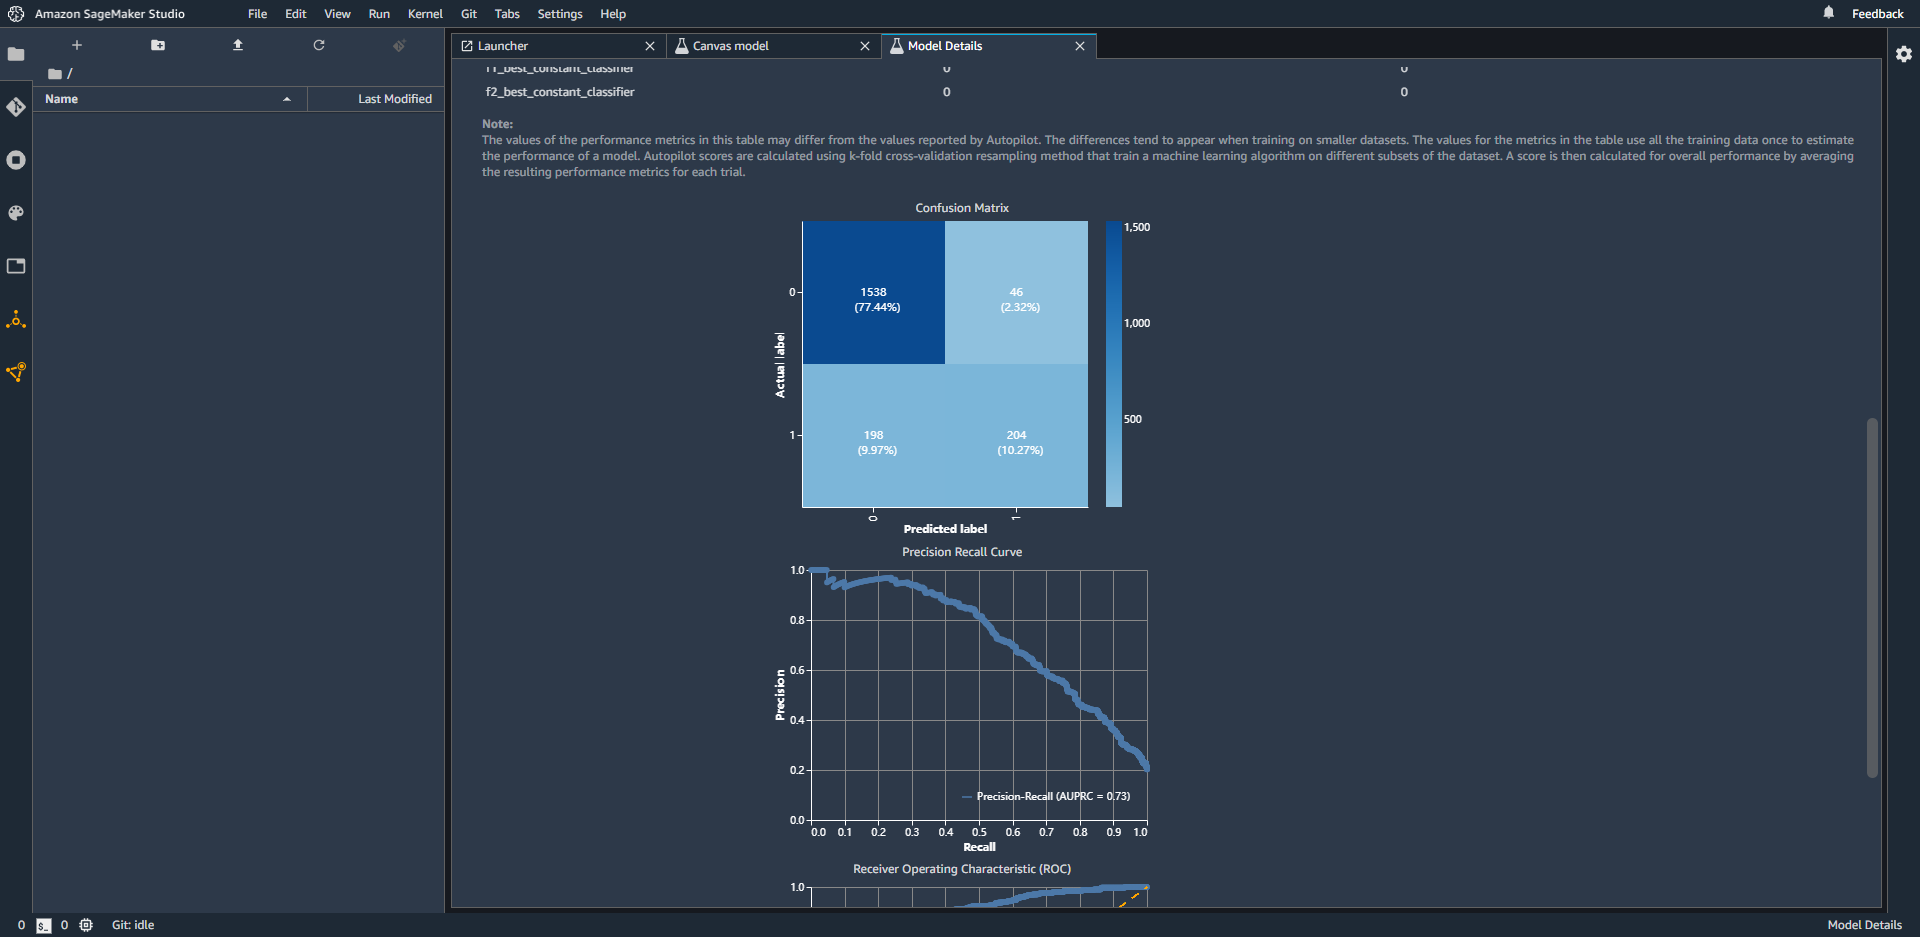The height and width of the screenshot is (937, 1920).
Task: Create a new folder in file browser
Action: coord(157,45)
